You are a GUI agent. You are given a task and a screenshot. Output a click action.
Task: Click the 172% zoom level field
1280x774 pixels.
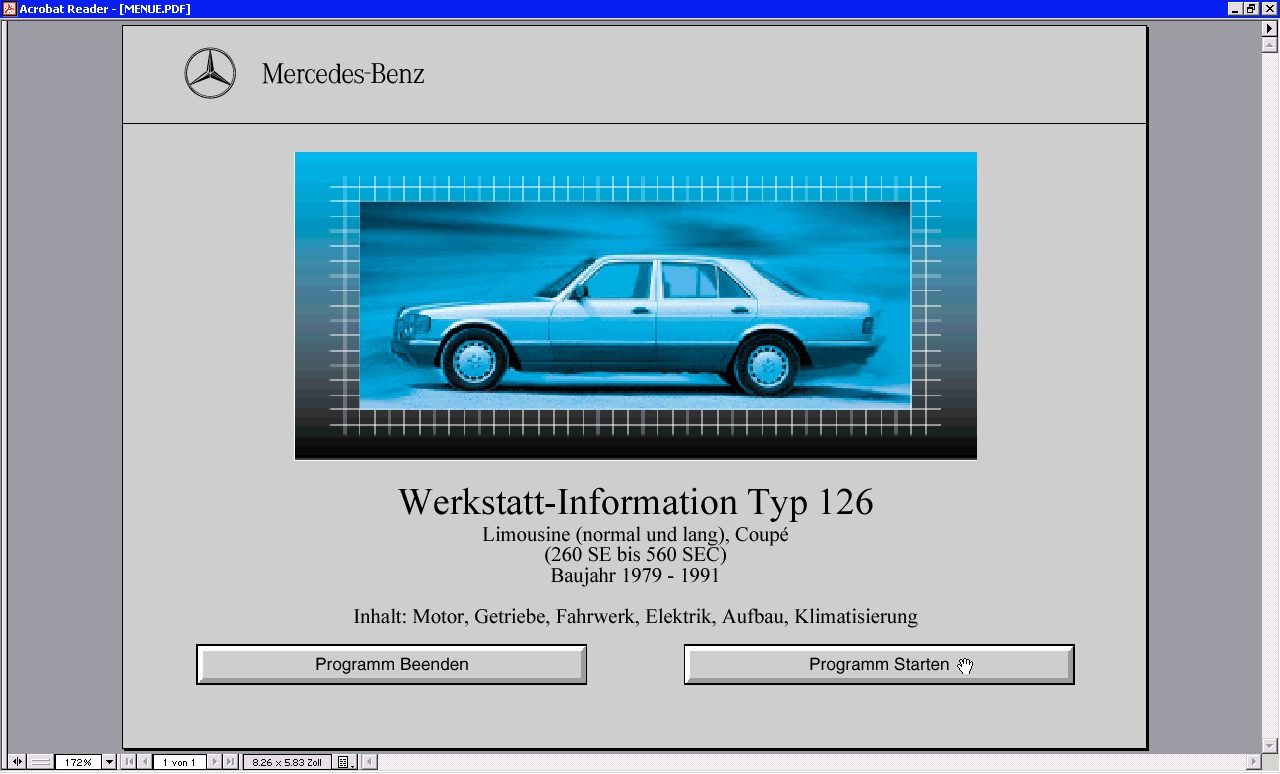coord(78,762)
